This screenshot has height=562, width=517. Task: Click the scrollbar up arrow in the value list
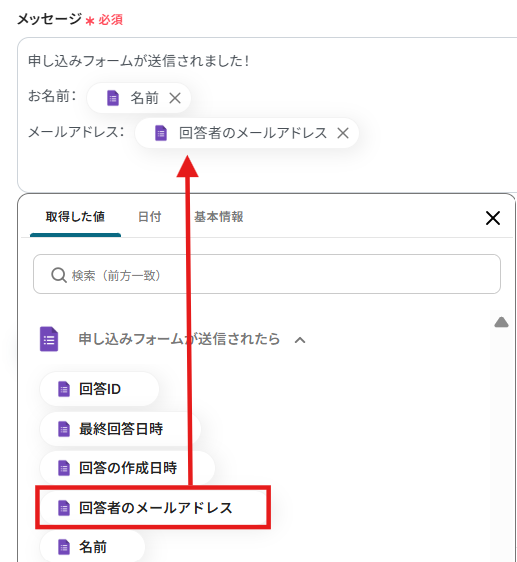(x=501, y=322)
